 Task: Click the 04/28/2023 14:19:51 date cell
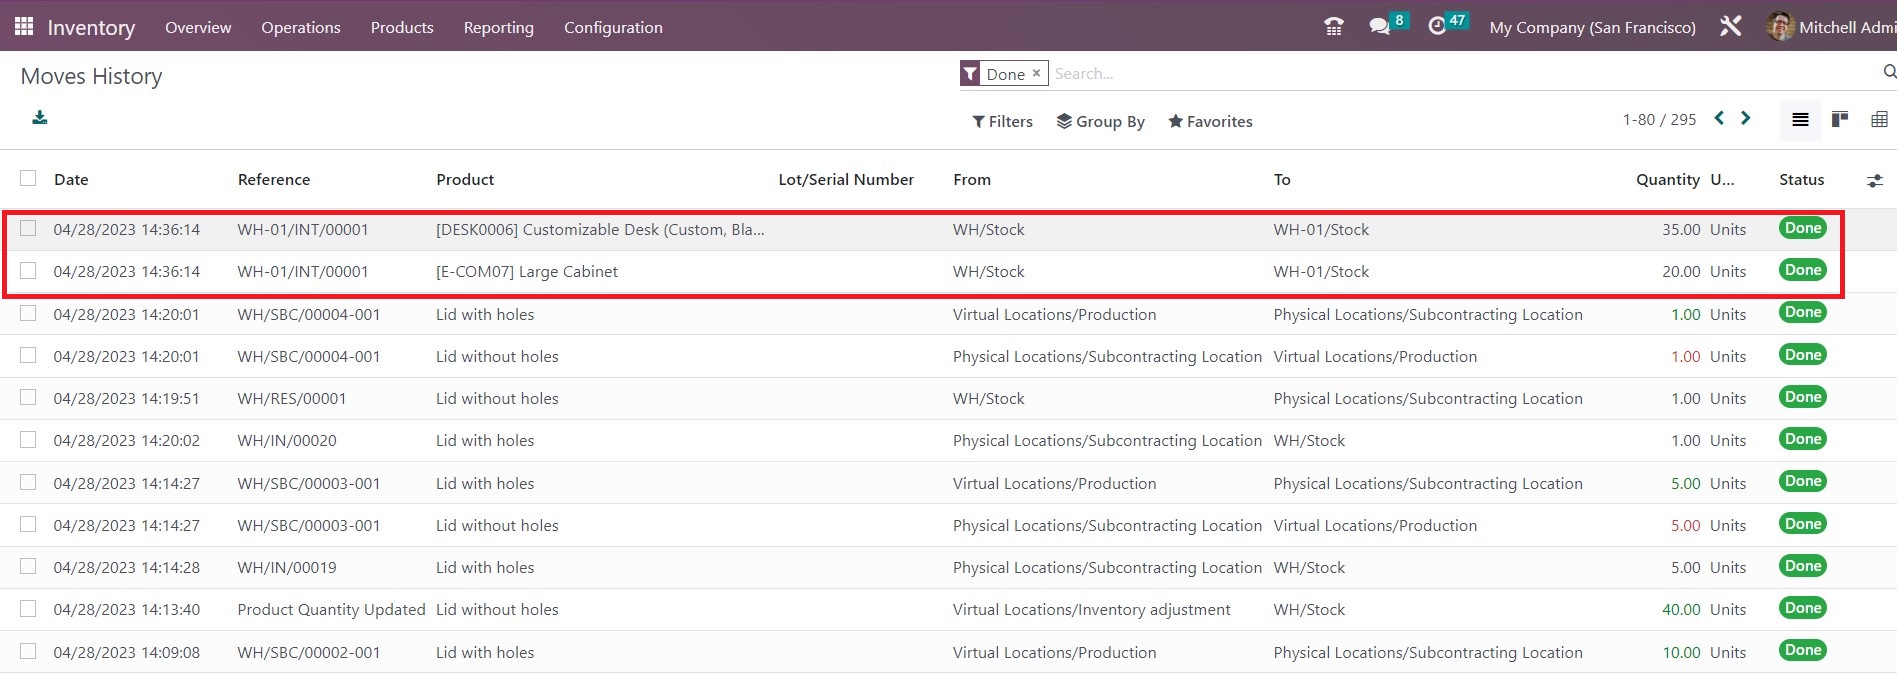[127, 398]
